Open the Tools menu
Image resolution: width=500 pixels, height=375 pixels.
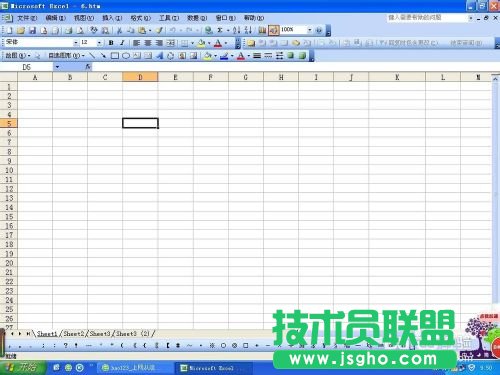(169, 18)
